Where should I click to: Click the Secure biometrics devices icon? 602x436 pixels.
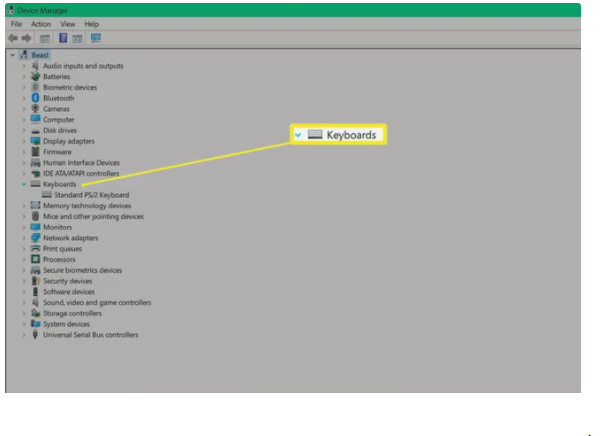(35, 270)
